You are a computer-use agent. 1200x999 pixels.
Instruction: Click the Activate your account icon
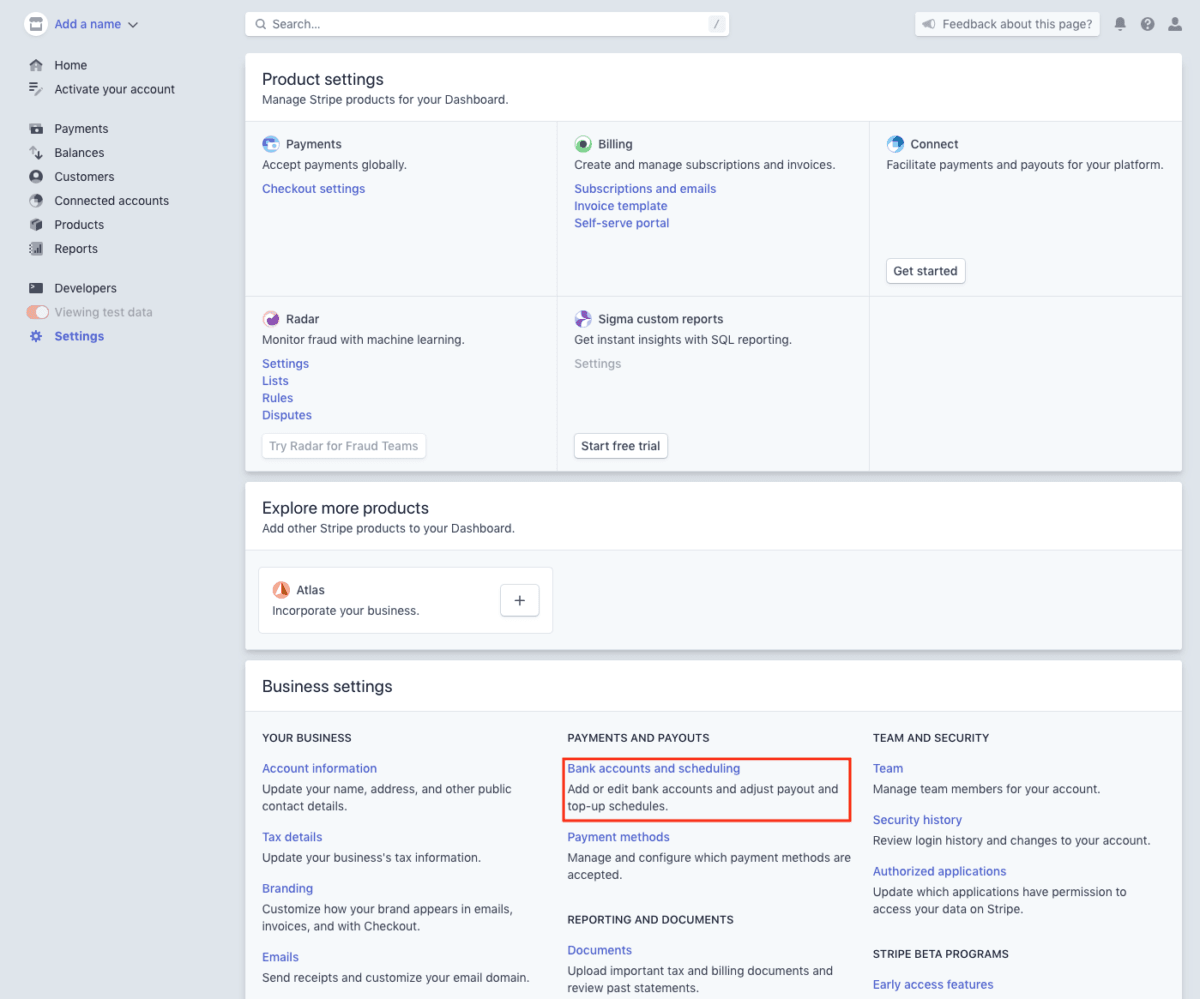36,89
